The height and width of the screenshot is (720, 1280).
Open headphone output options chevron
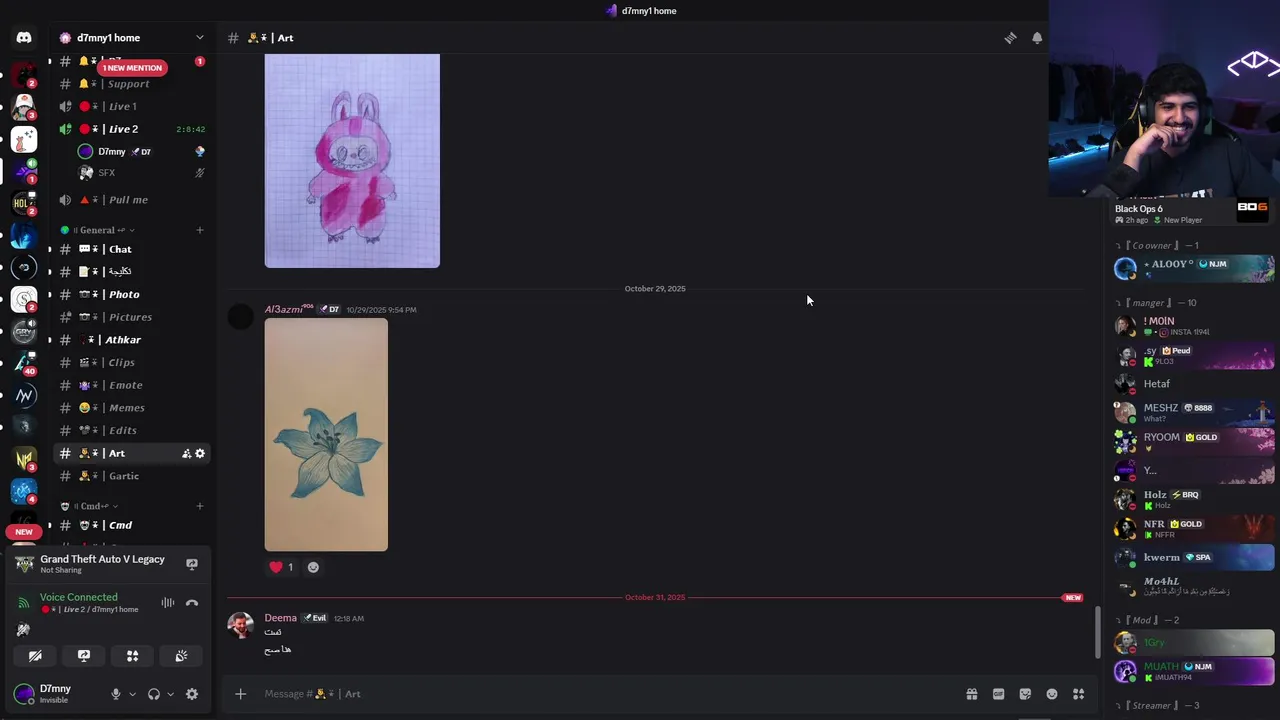click(170, 694)
